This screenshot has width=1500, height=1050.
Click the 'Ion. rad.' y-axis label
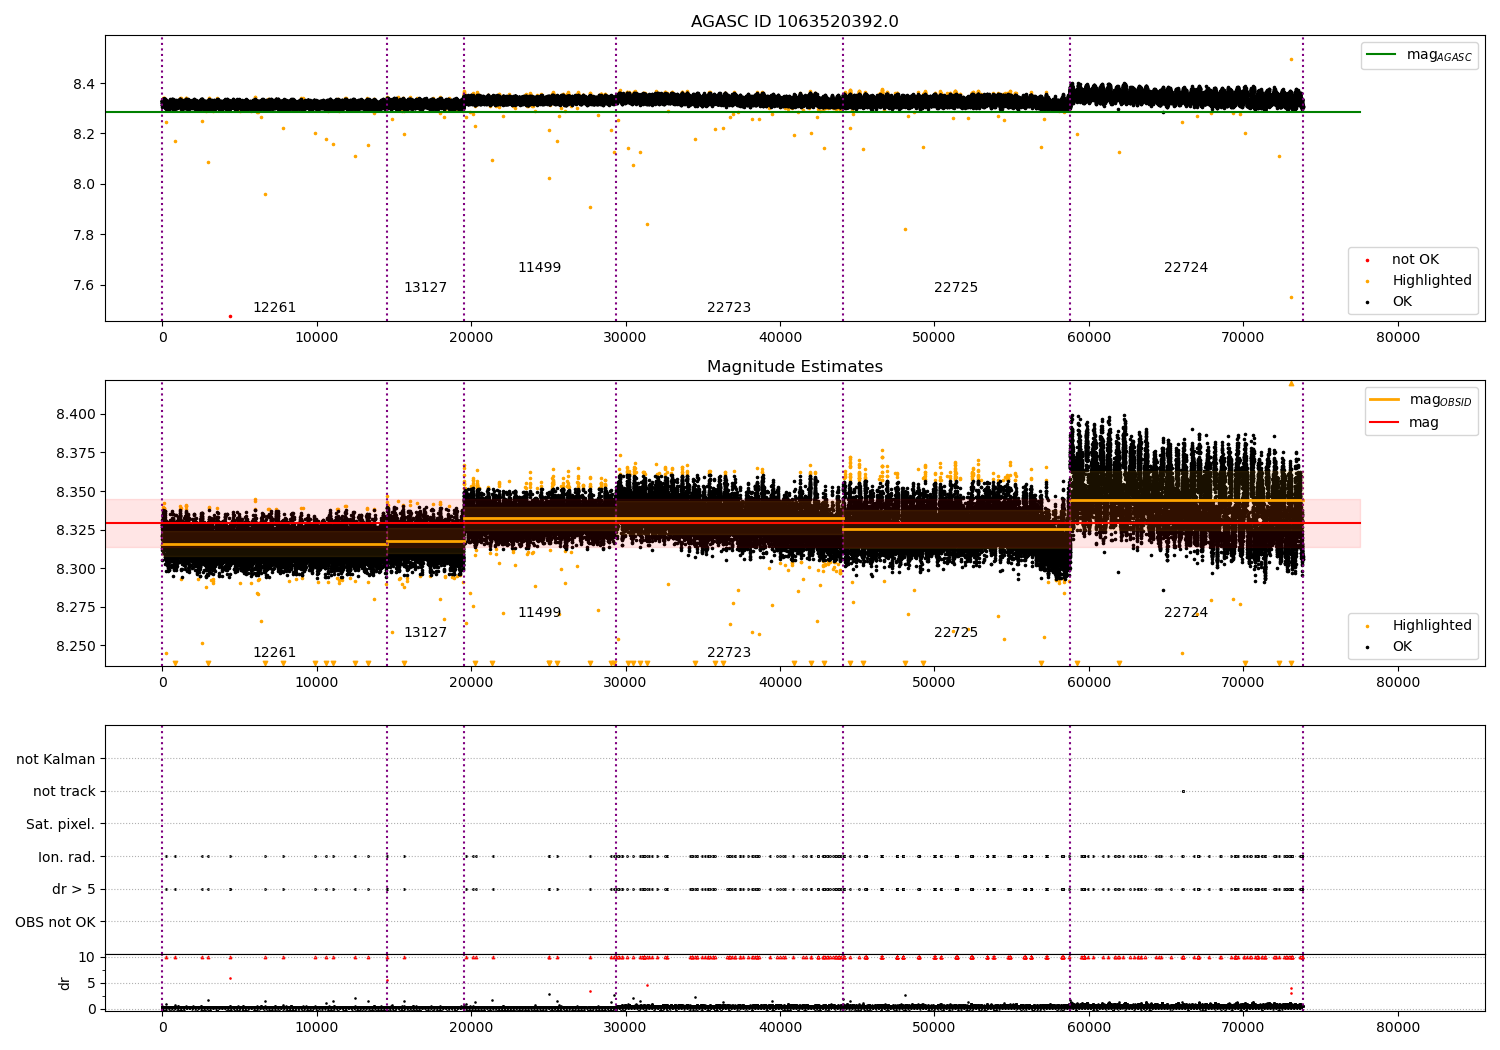click(66, 857)
